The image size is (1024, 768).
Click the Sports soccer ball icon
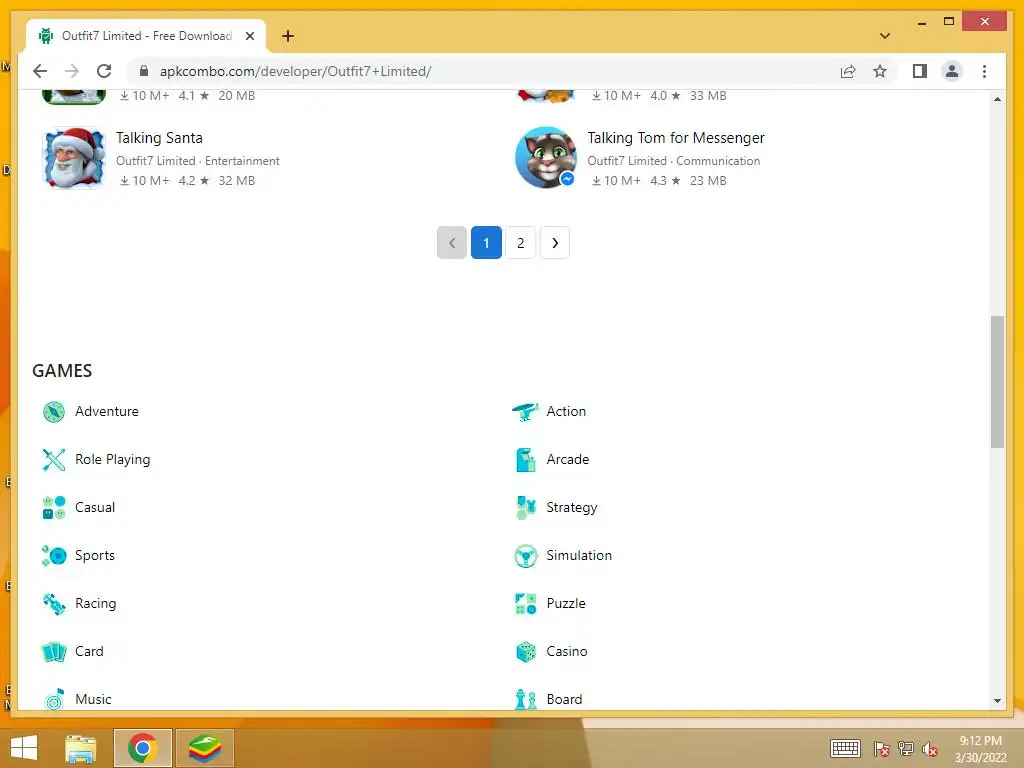click(54, 555)
